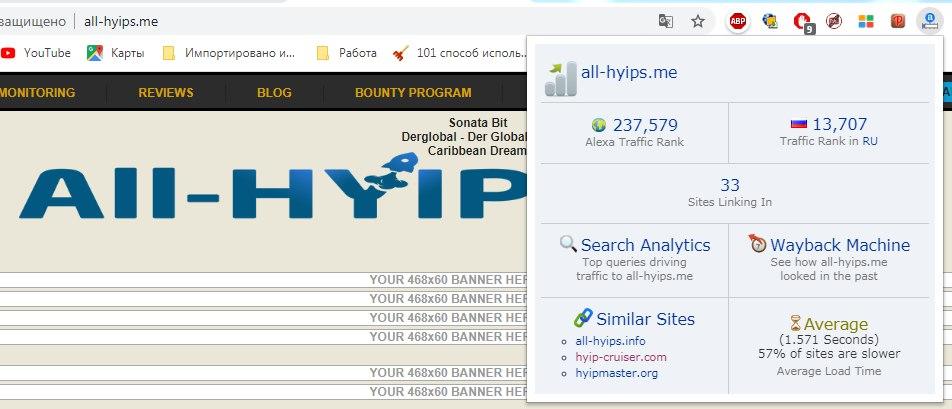Click the All-HYIP site logo
This screenshot has height=409, width=952.
click(x=273, y=188)
